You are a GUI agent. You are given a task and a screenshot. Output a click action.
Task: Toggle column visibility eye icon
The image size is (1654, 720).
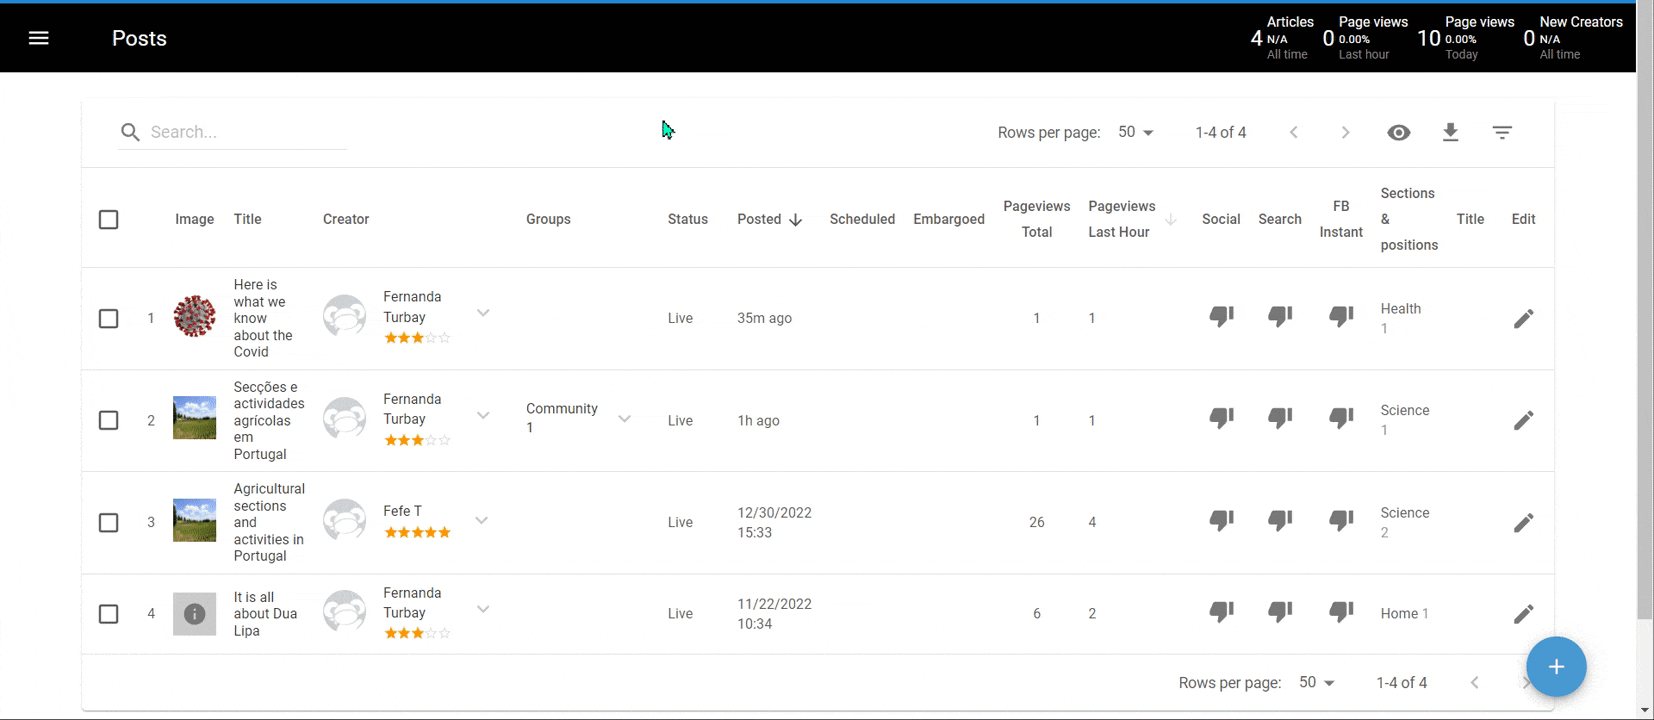[1399, 132]
